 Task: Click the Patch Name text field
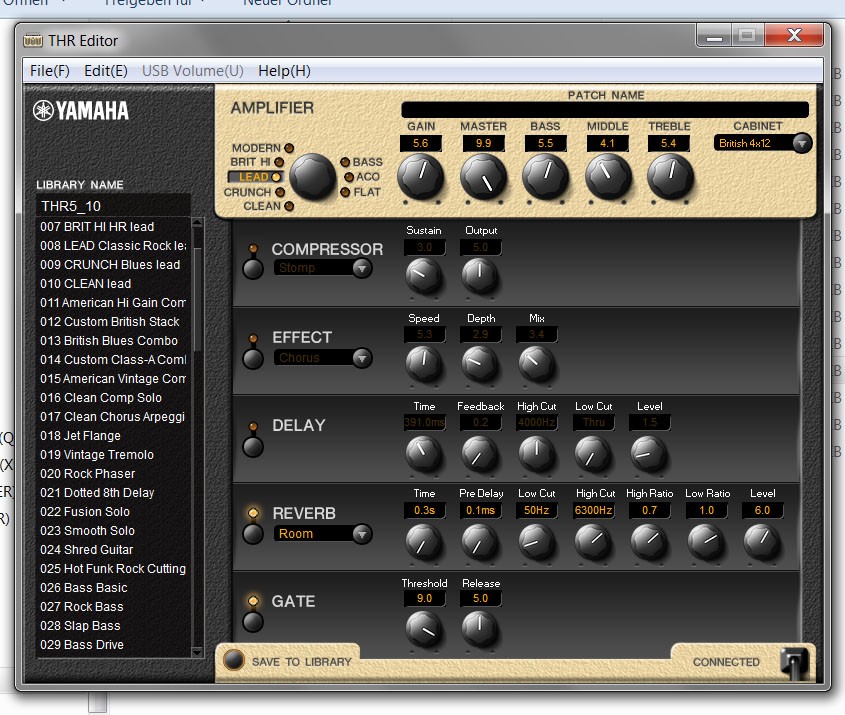click(605, 109)
